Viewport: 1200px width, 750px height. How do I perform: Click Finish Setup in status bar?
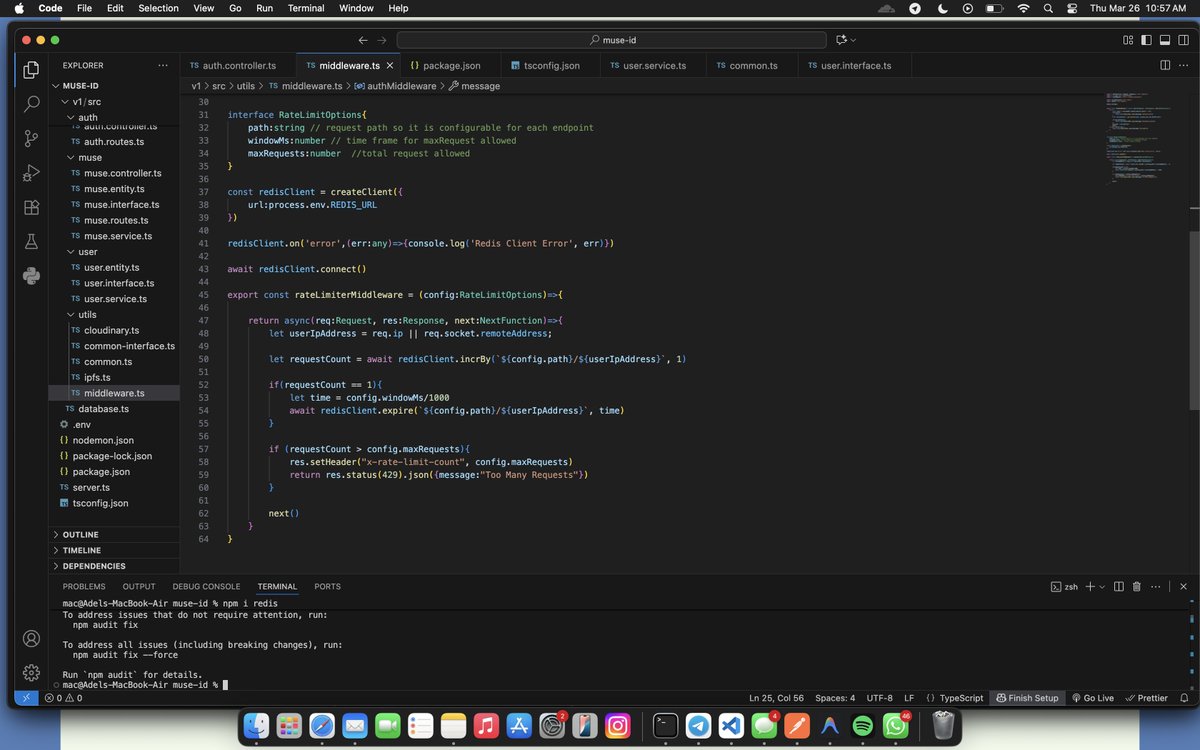[x=1025, y=698]
